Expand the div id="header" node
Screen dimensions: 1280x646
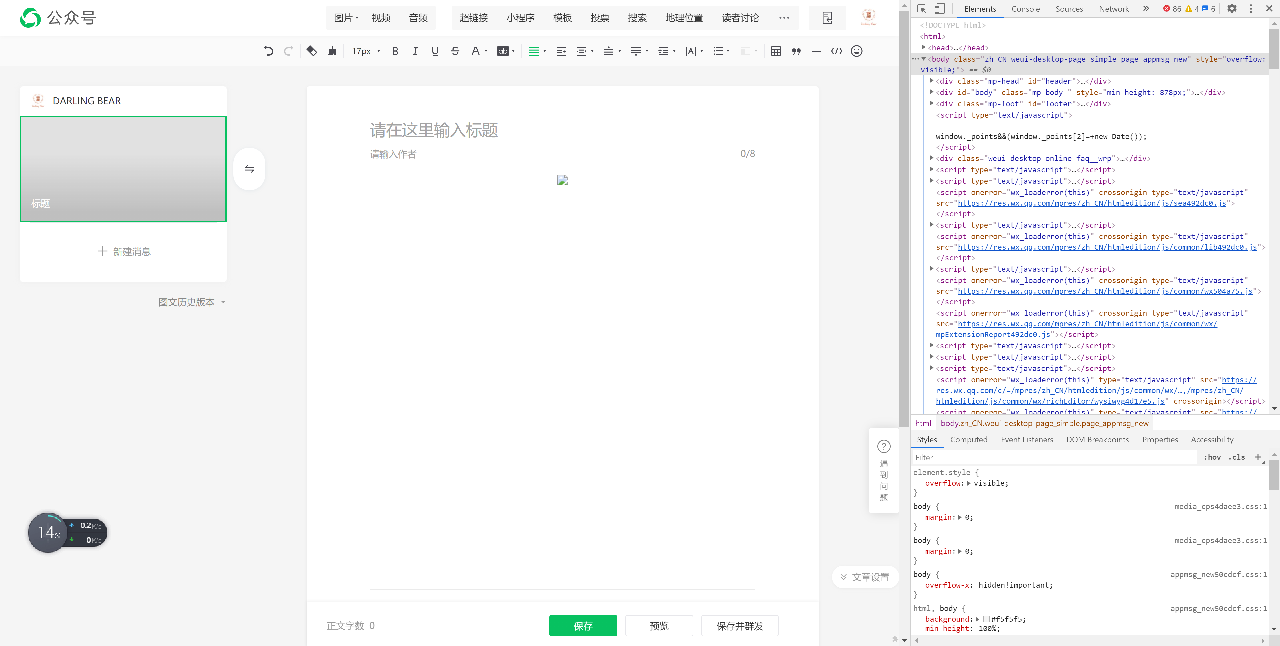click(932, 81)
